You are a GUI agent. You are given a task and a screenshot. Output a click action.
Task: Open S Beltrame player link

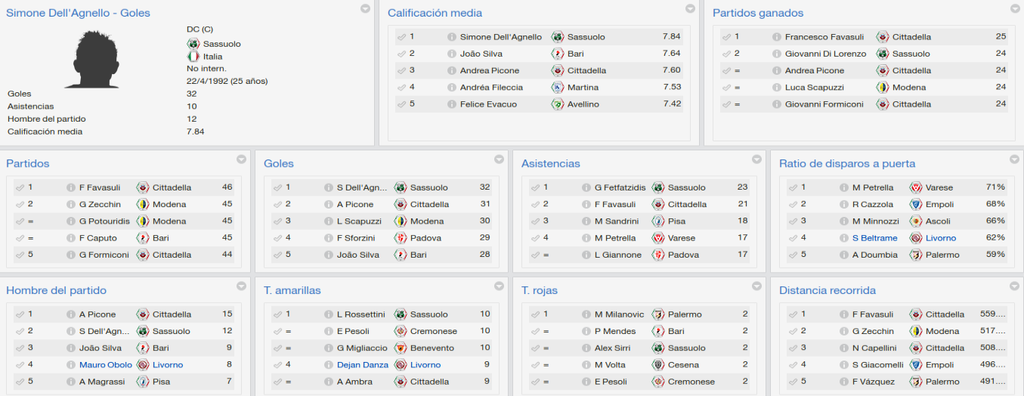[874, 238]
